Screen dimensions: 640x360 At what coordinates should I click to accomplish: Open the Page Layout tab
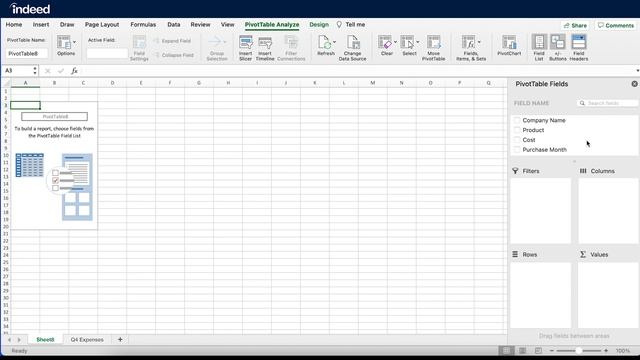[x=102, y=24]
